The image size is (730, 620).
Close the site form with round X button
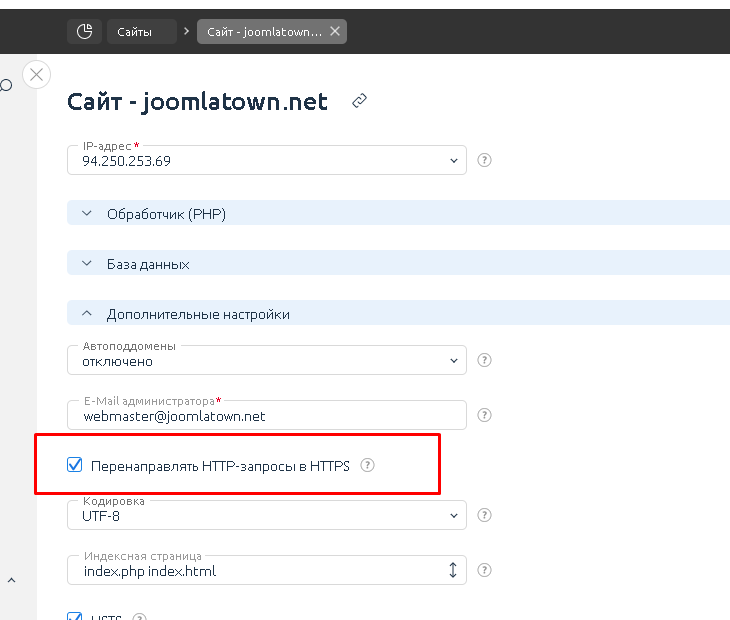pos(36,74)
